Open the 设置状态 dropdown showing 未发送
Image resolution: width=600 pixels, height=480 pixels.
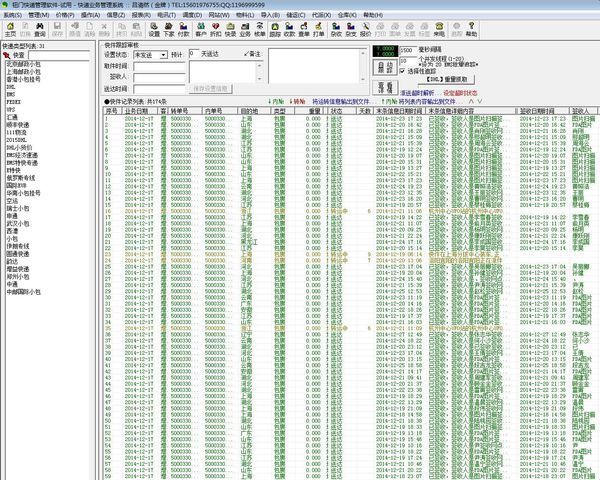click(150, 54)
